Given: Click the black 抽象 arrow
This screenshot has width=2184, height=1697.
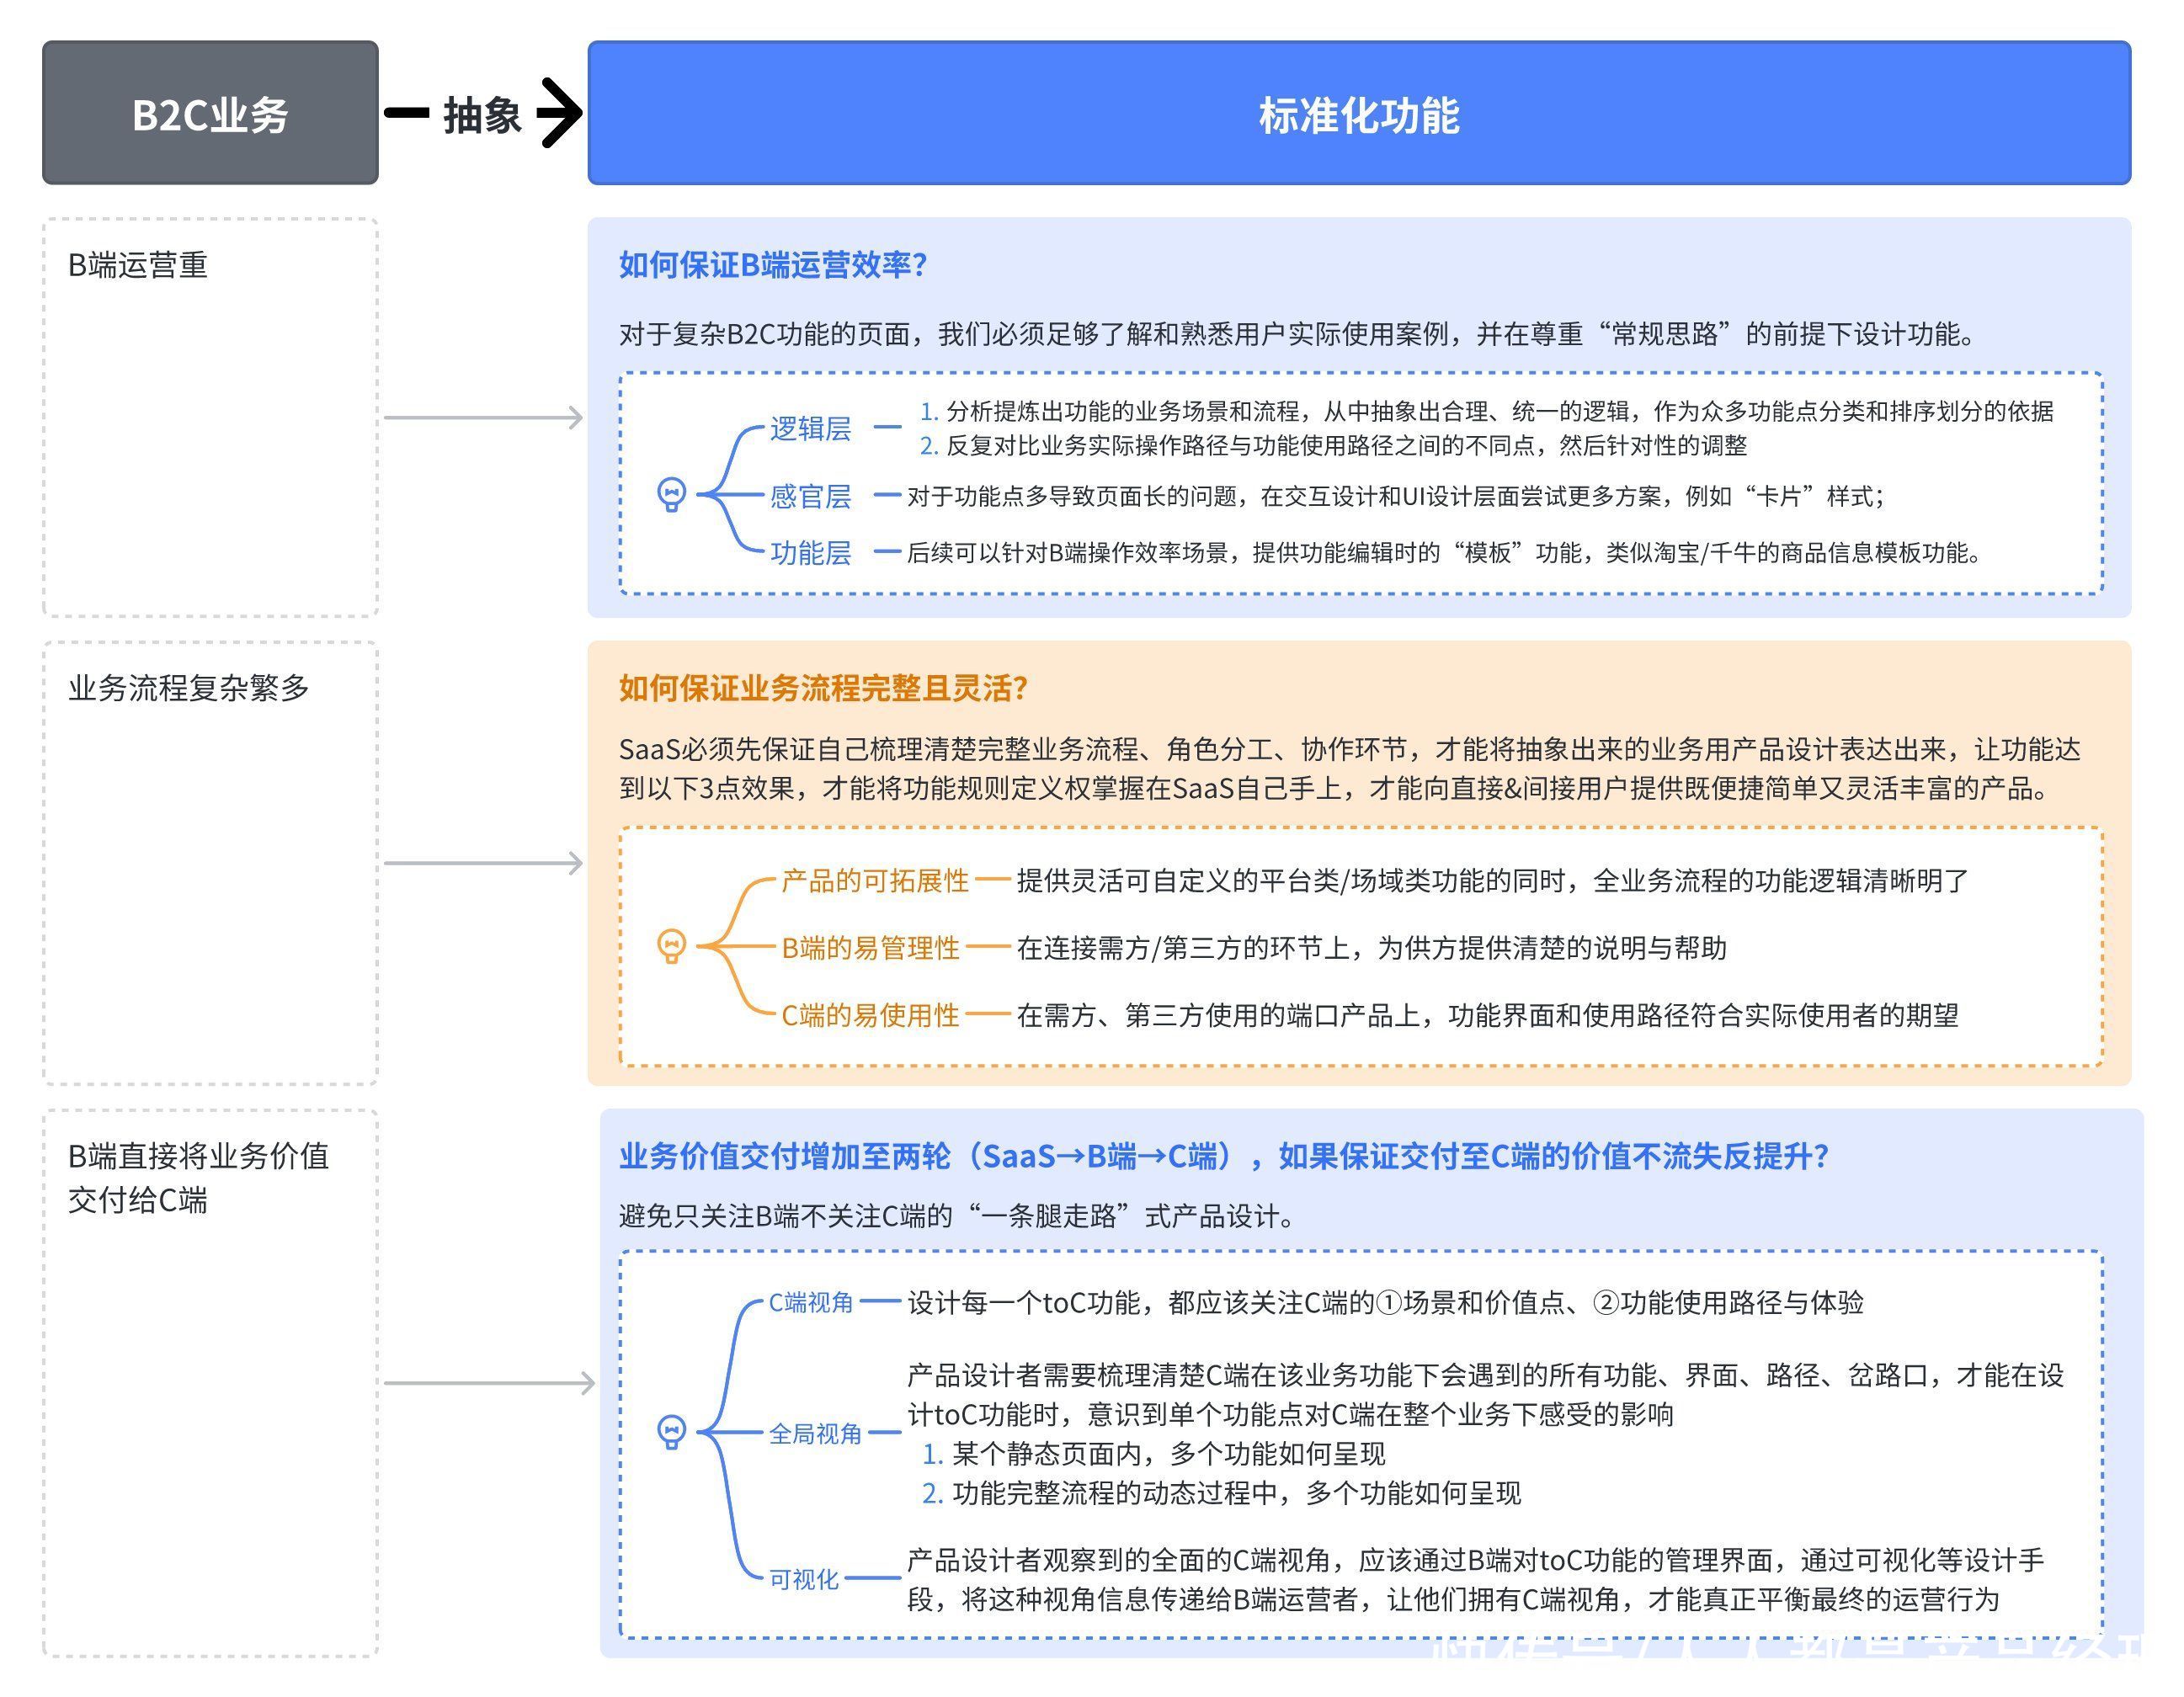Looking at the screenshot, I should pos(483,113).
